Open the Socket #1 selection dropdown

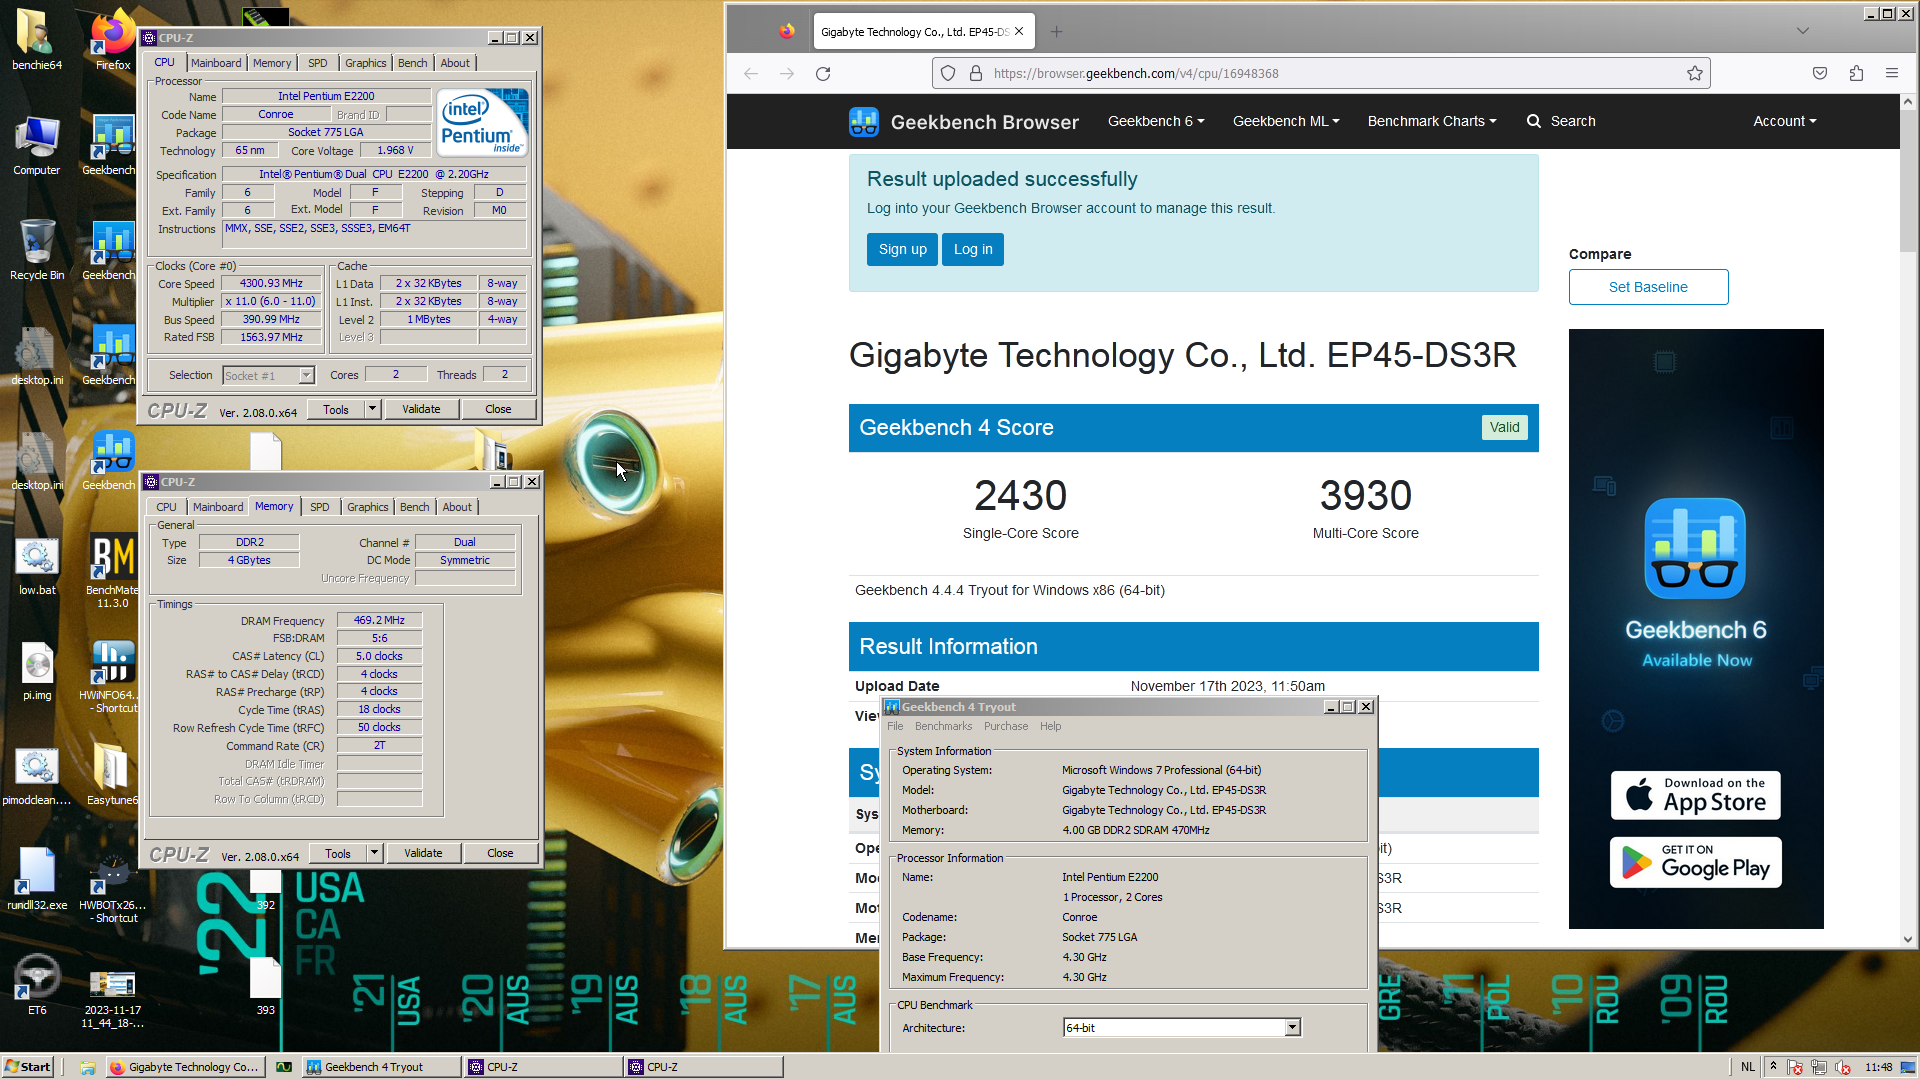click(268, 376)
